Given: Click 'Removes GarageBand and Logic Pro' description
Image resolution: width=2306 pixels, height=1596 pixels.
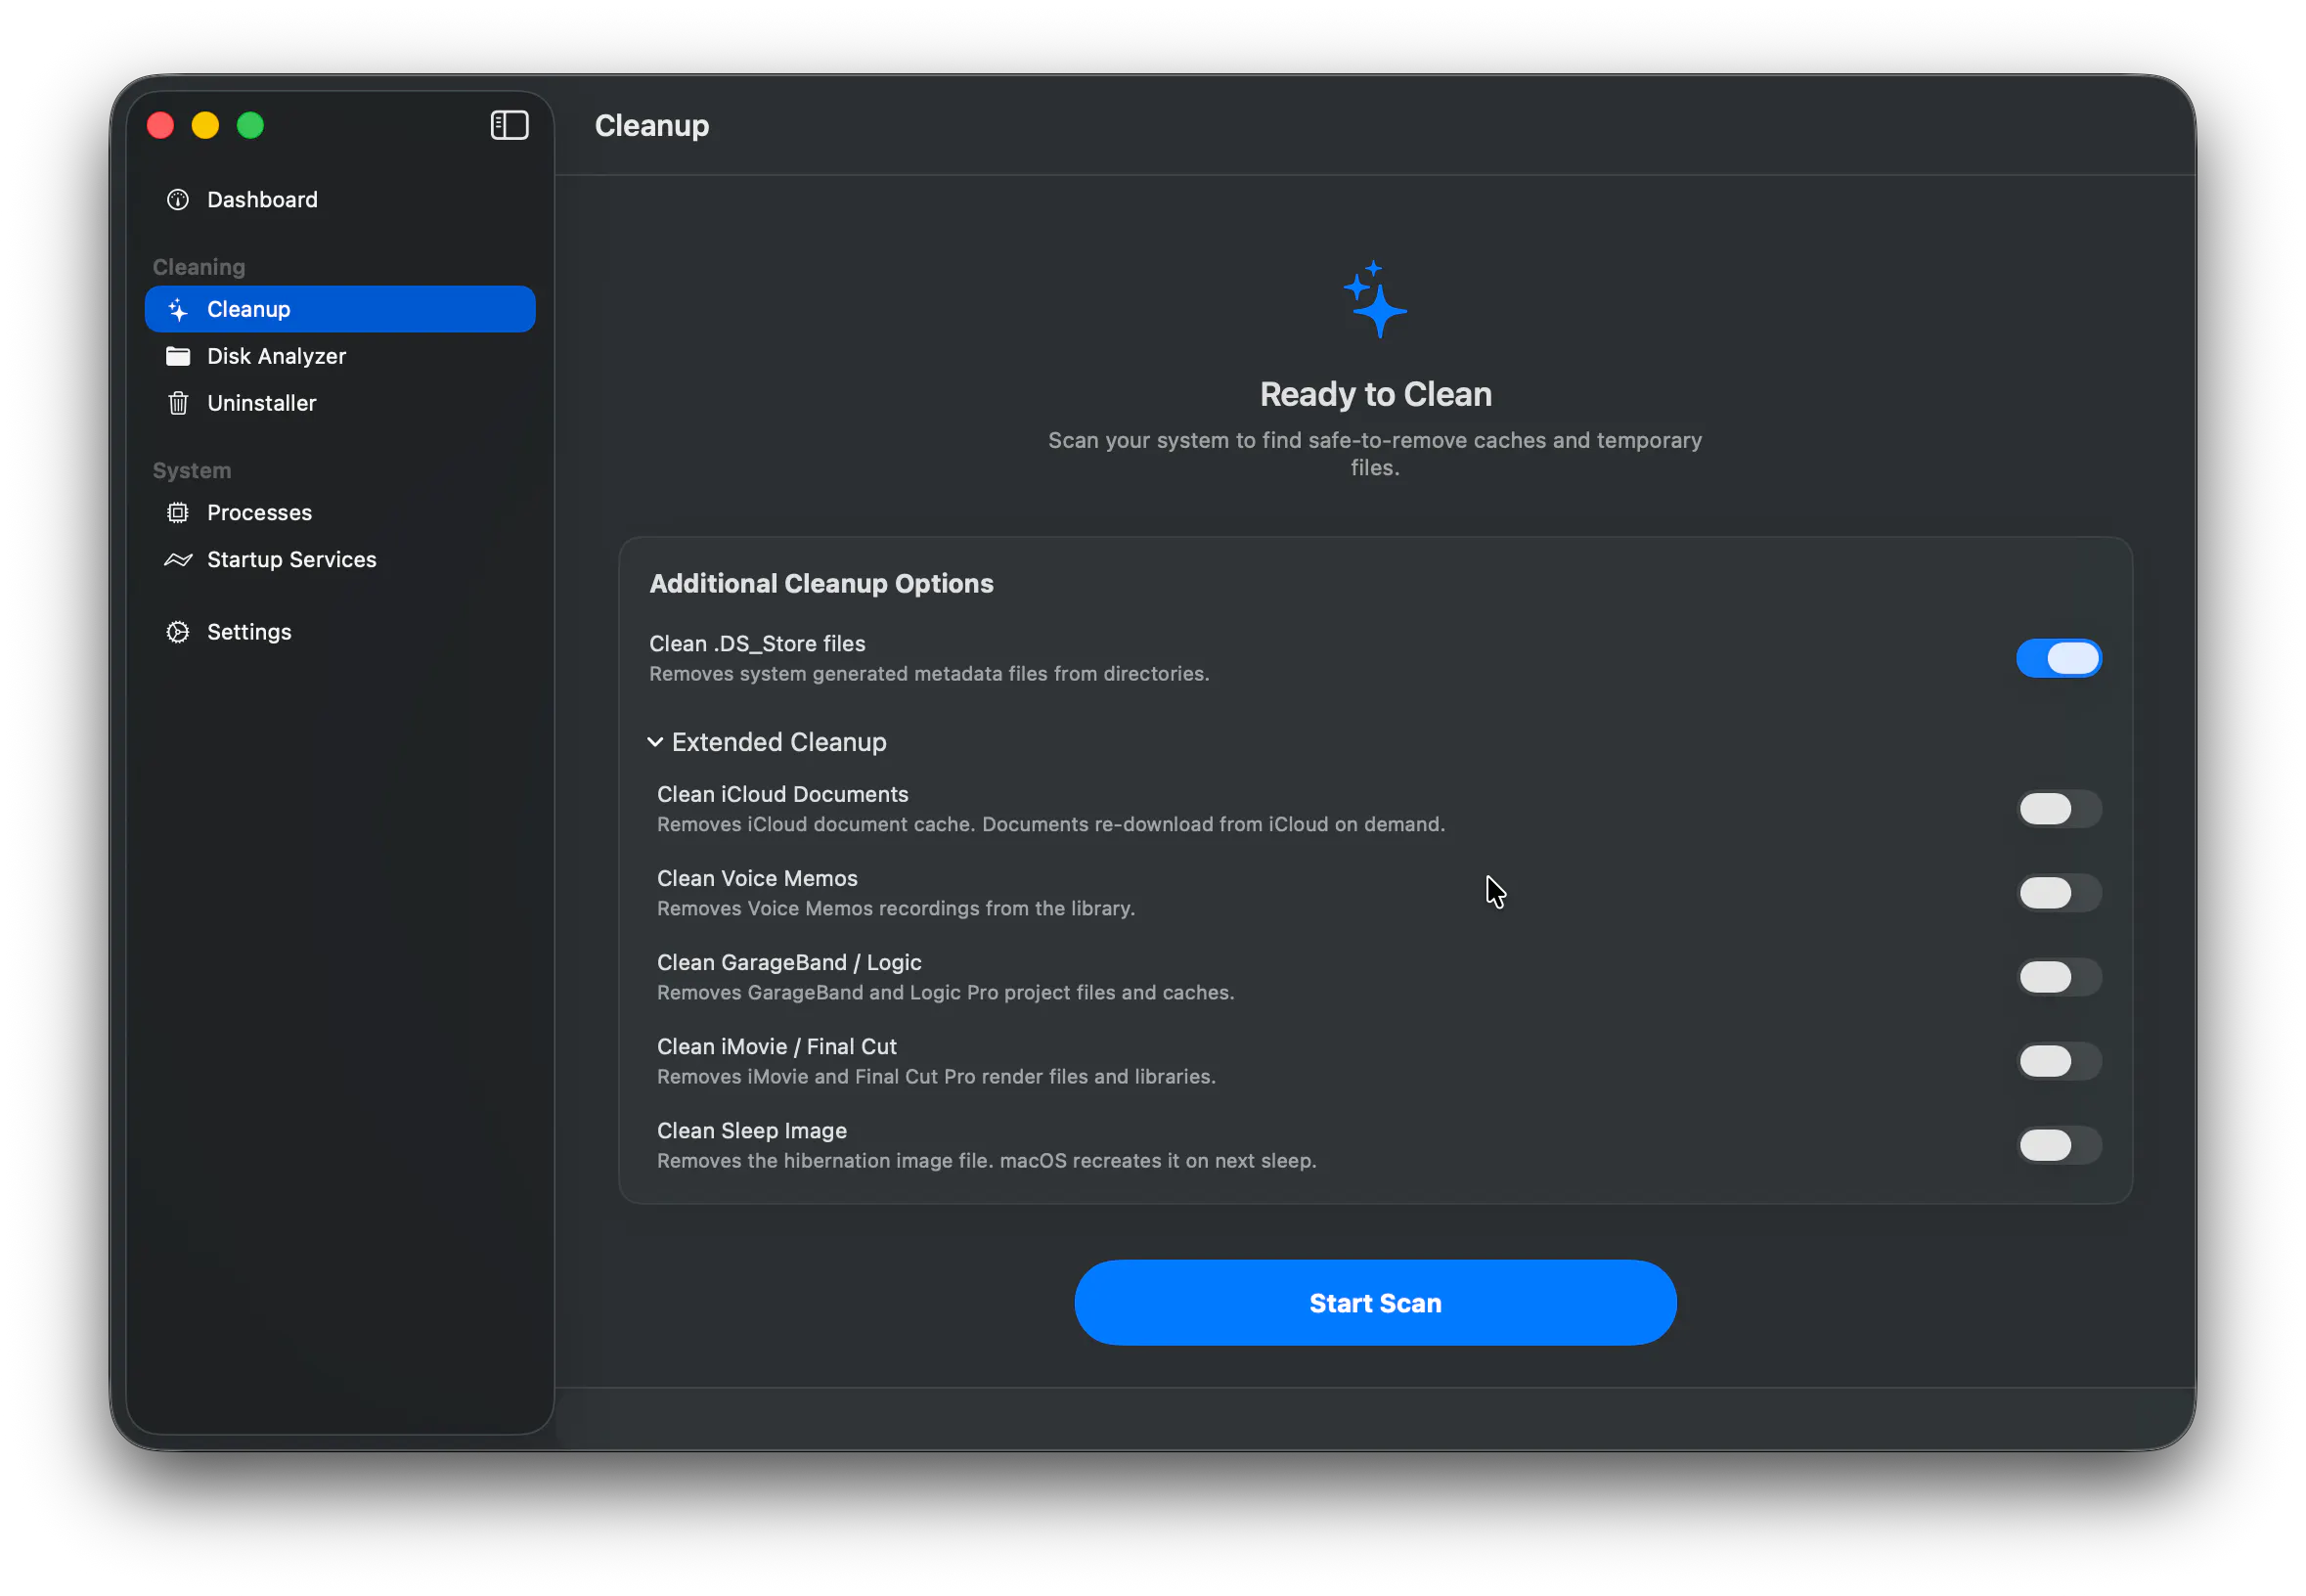Looking at the screenshot, I should point(945,992).
